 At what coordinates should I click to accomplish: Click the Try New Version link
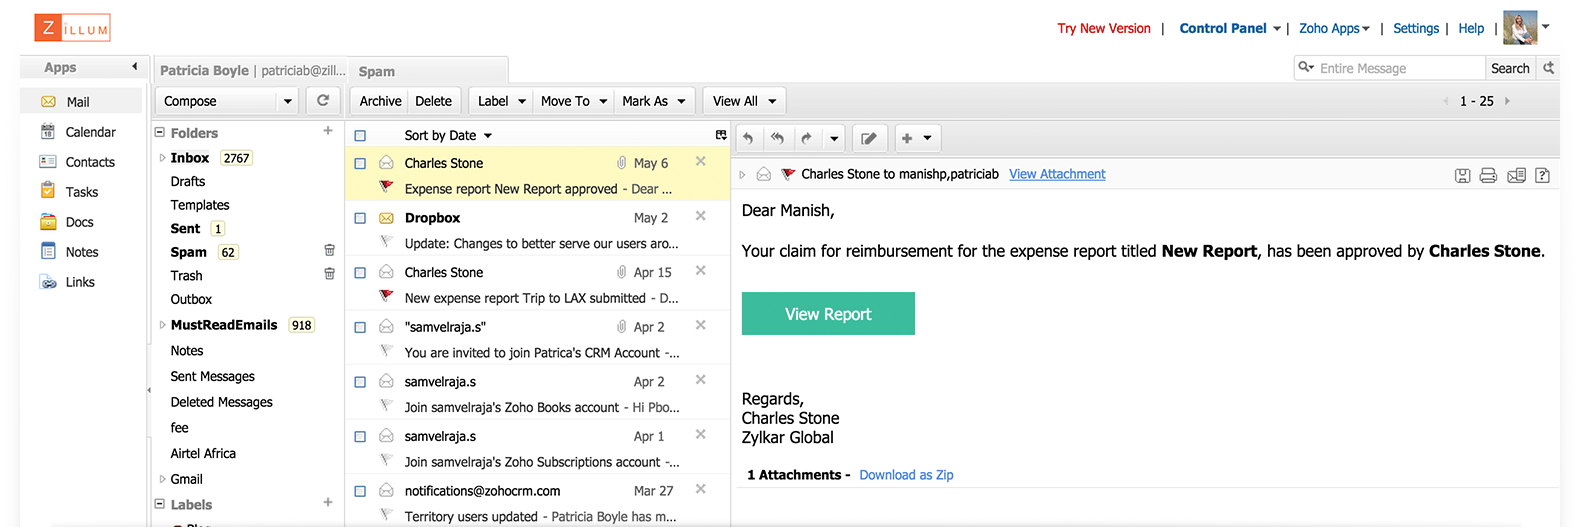coord(1104,28)
